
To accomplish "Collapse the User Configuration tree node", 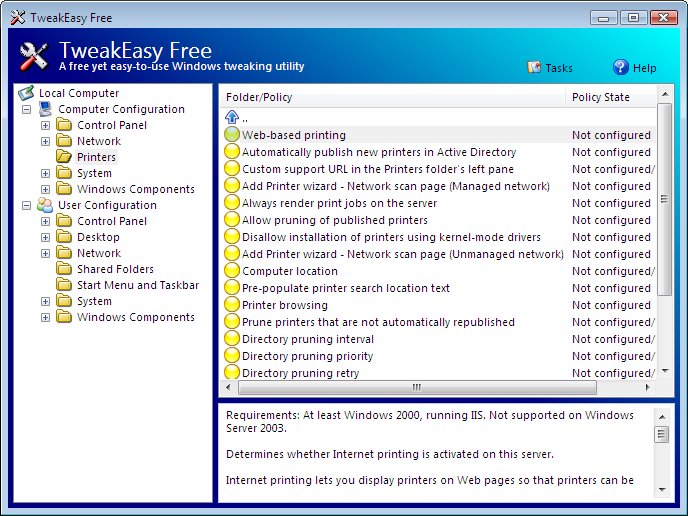I will point(27,205).
